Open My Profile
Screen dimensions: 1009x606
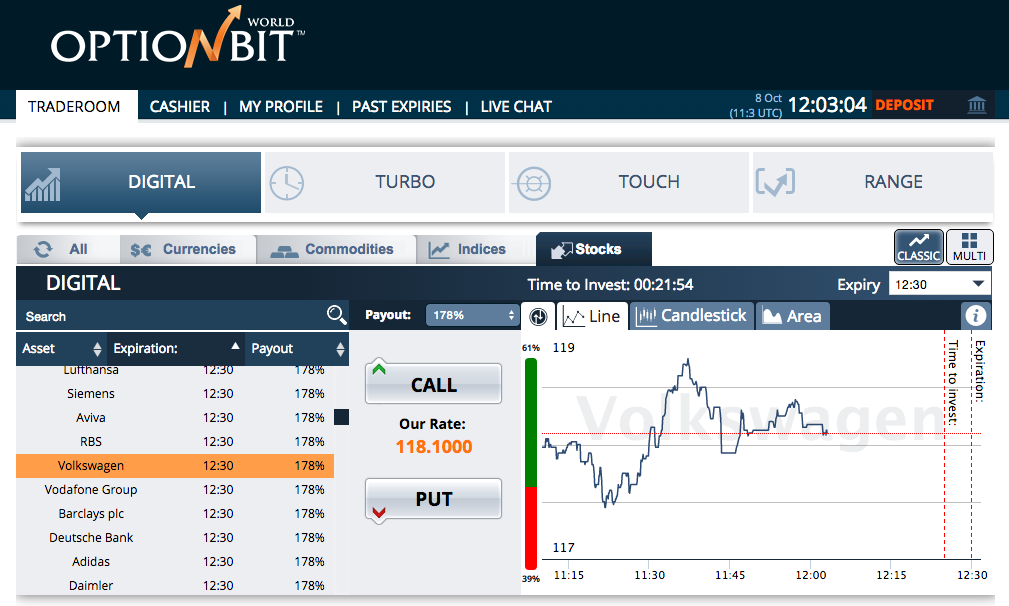pos(281,107)
